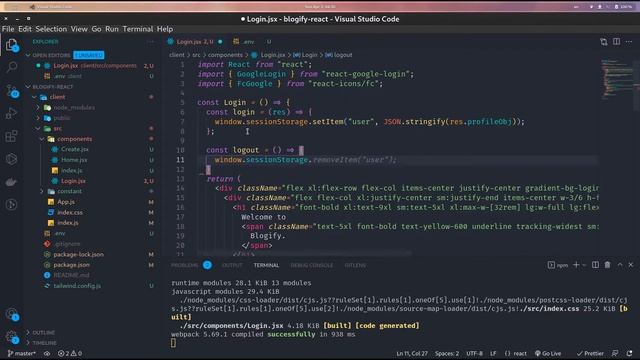
Task: Switch to the Output panel tab
Action: [232, 265]
